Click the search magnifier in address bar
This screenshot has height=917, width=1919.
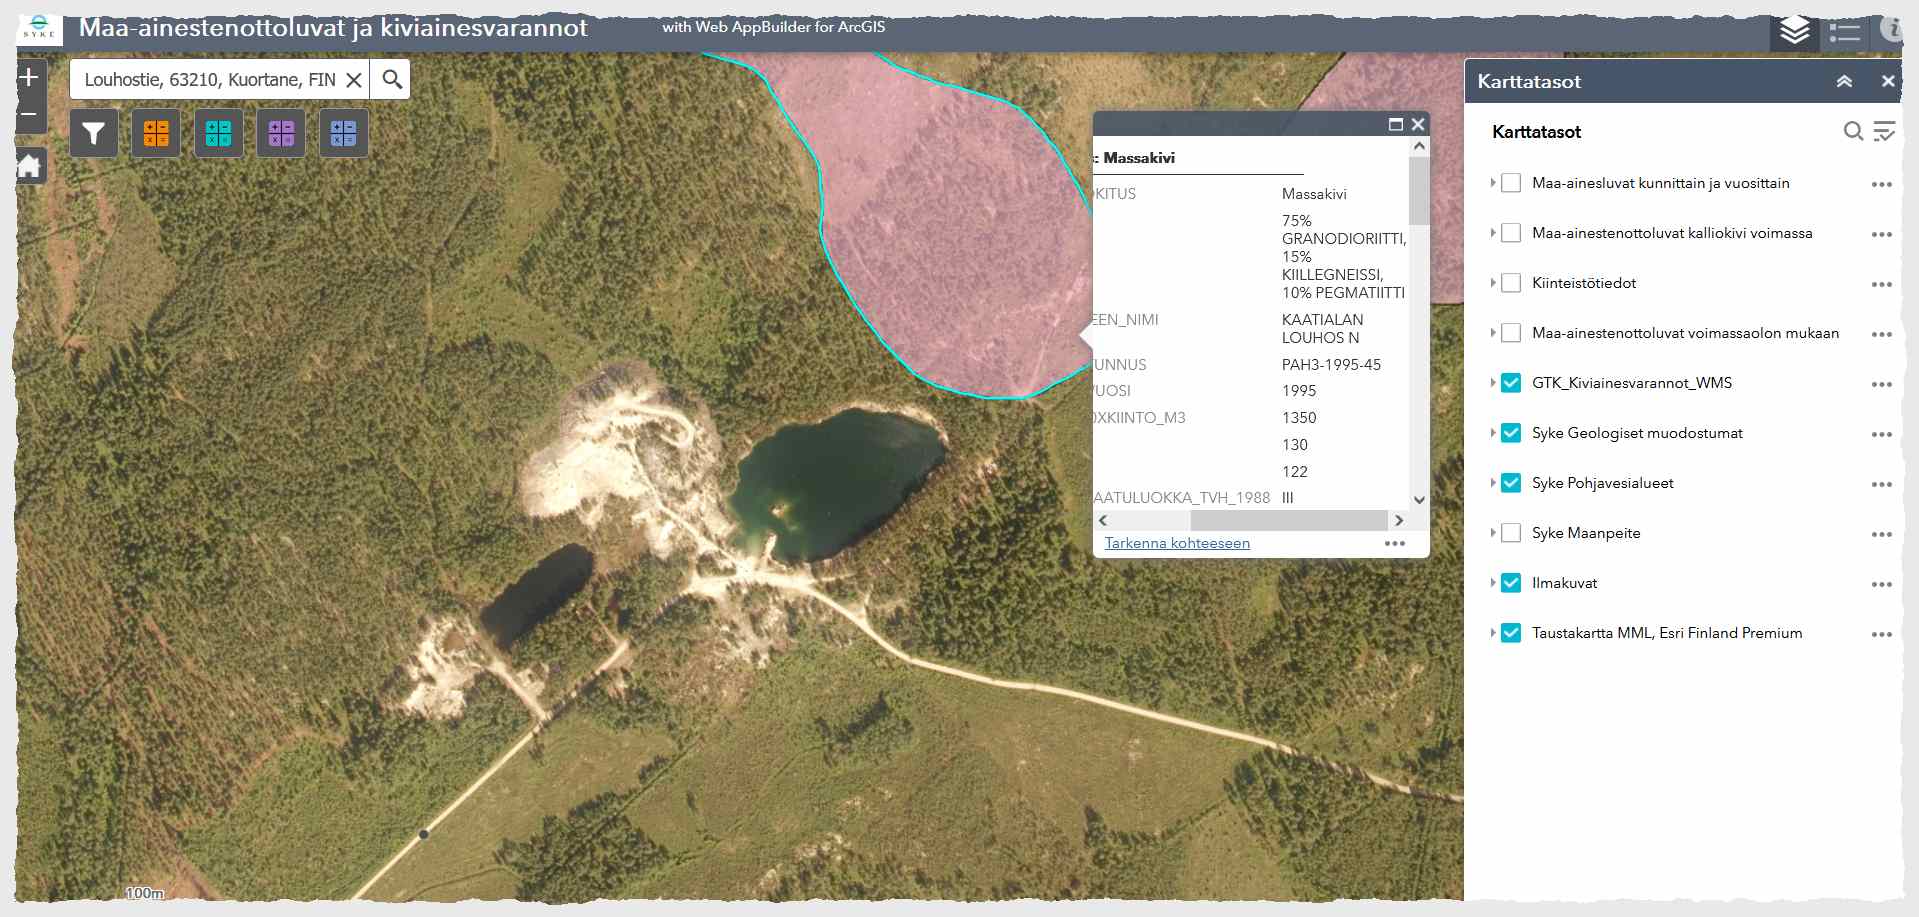tap(392, 79)
